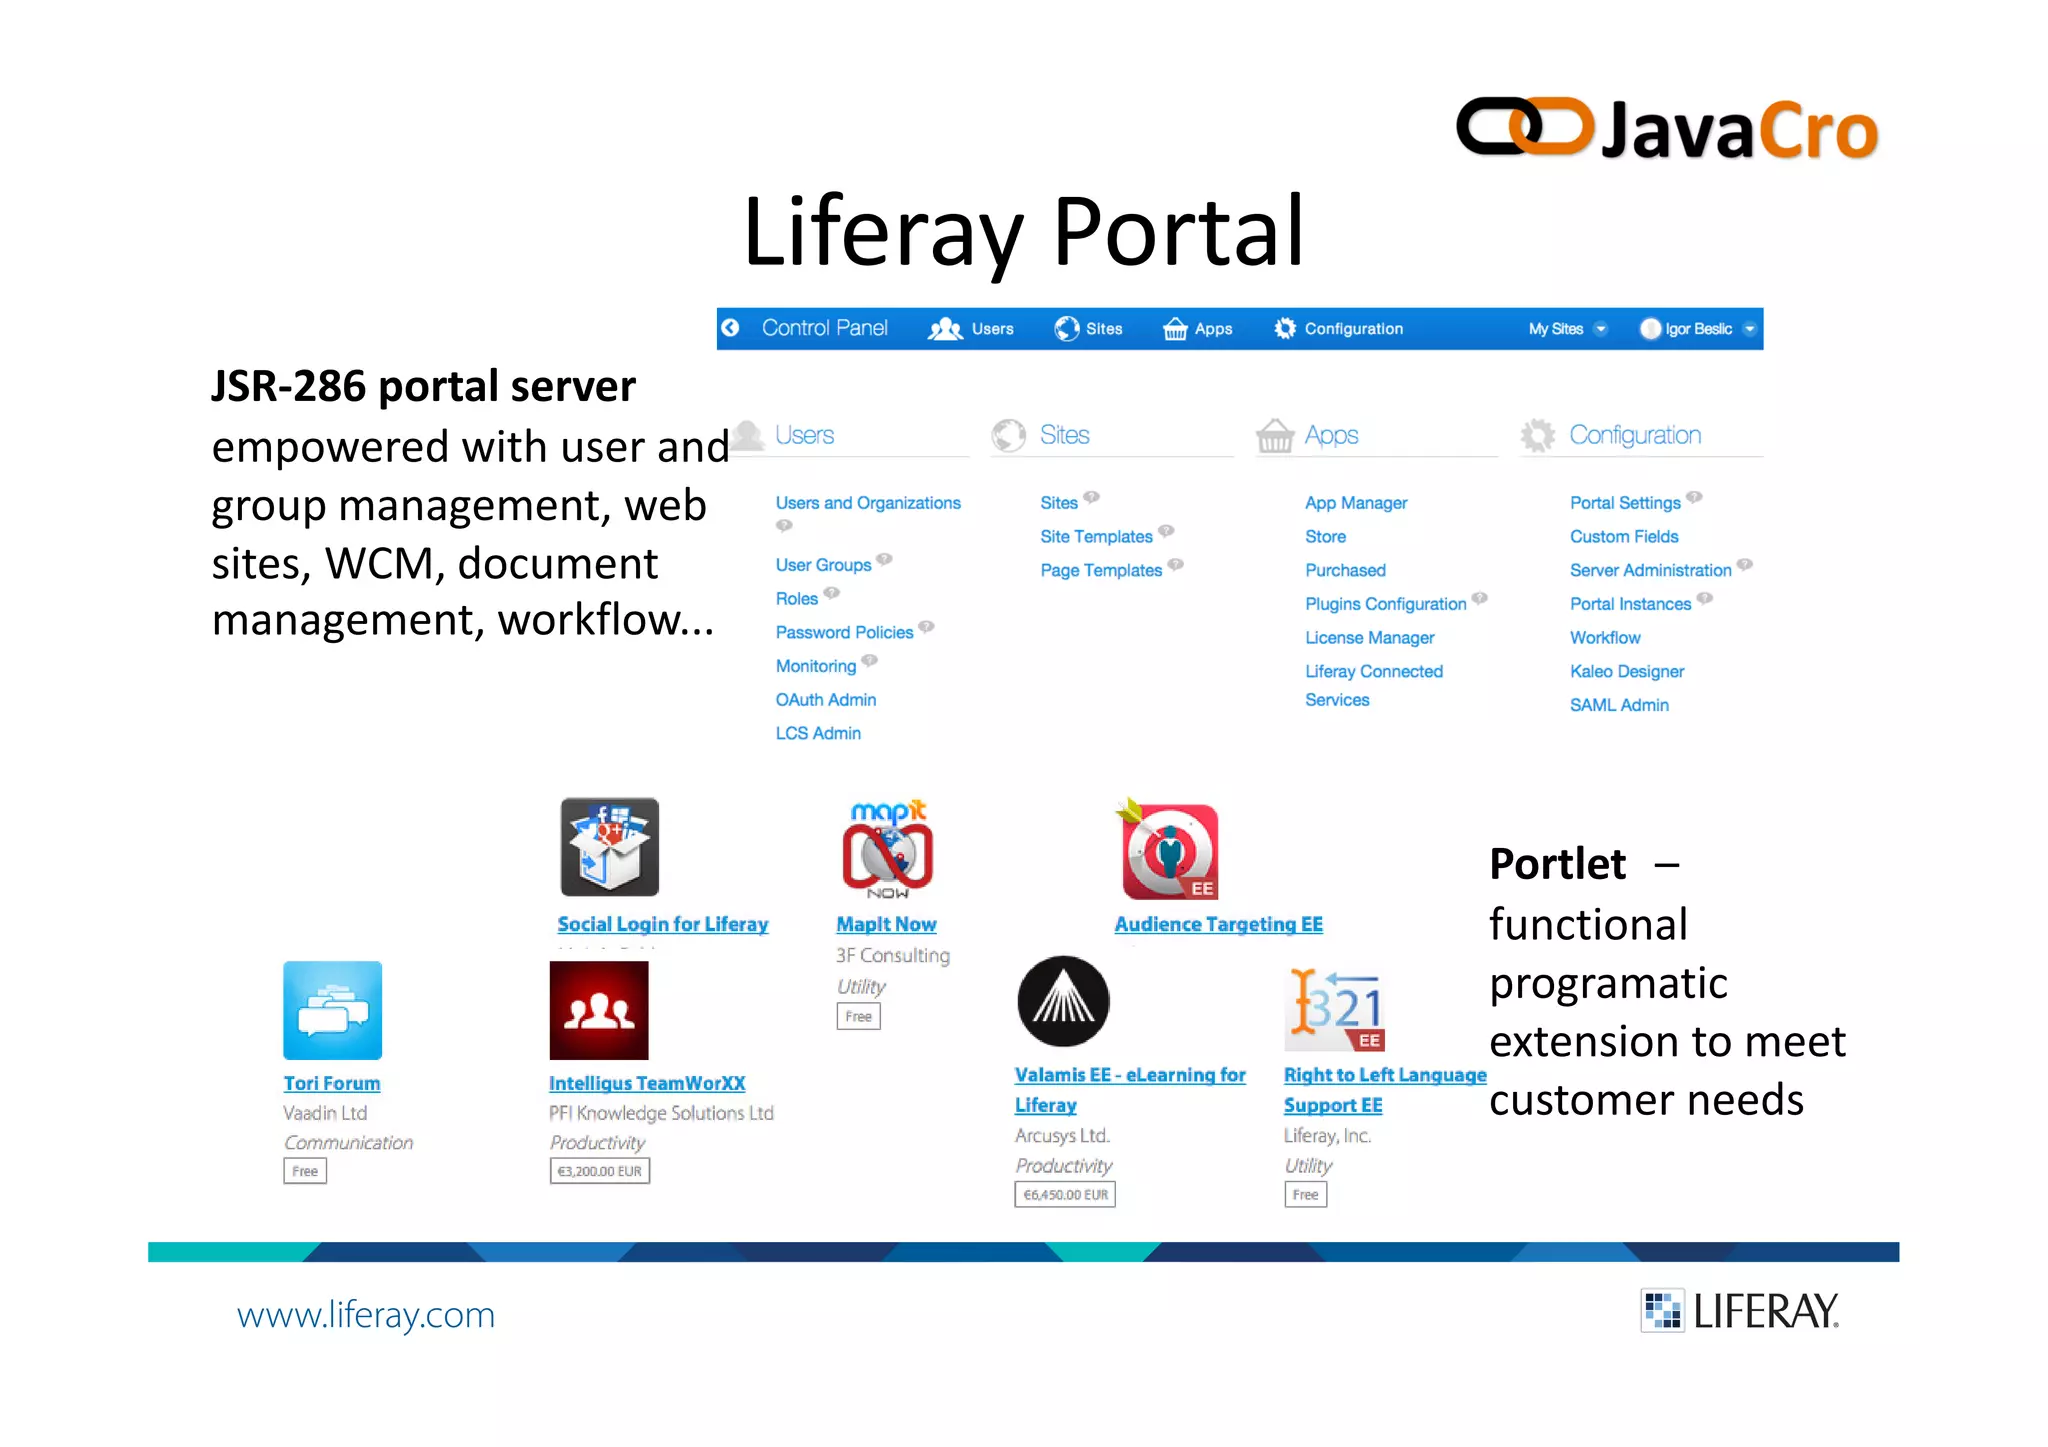Click the Plugins Configuration link
Image resolution: width=2048 pixels, height=1447 pixels.
[1385, 604]
